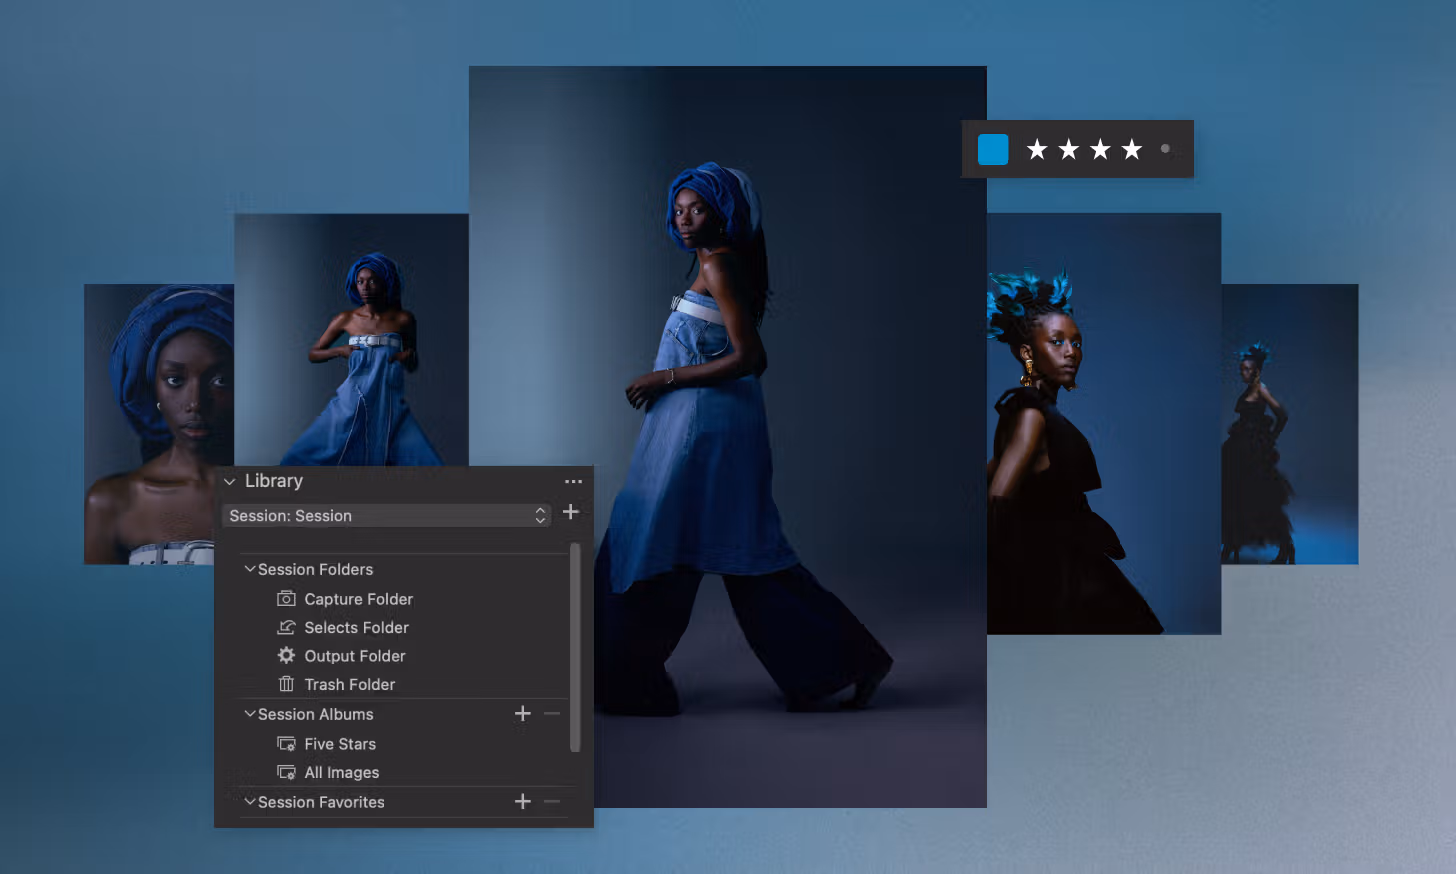1456x874 pixels.
Task: Click the Selects Folder icon
Action: click(286, 628)
